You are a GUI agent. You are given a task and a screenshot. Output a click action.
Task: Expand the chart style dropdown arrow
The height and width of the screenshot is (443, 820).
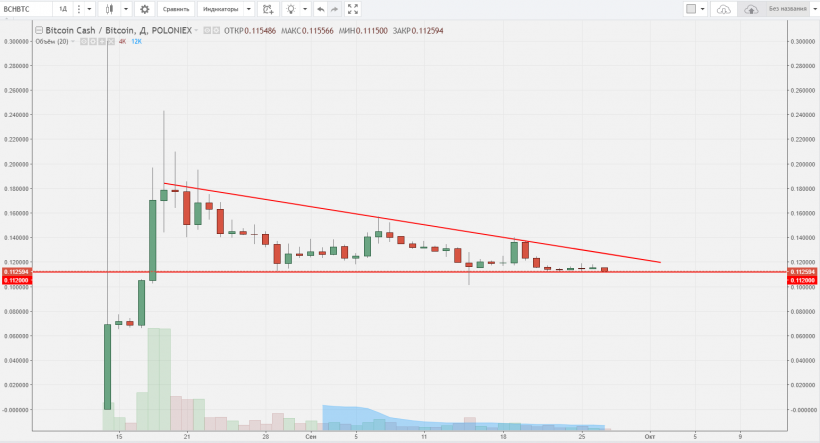[x=126, y=9]
